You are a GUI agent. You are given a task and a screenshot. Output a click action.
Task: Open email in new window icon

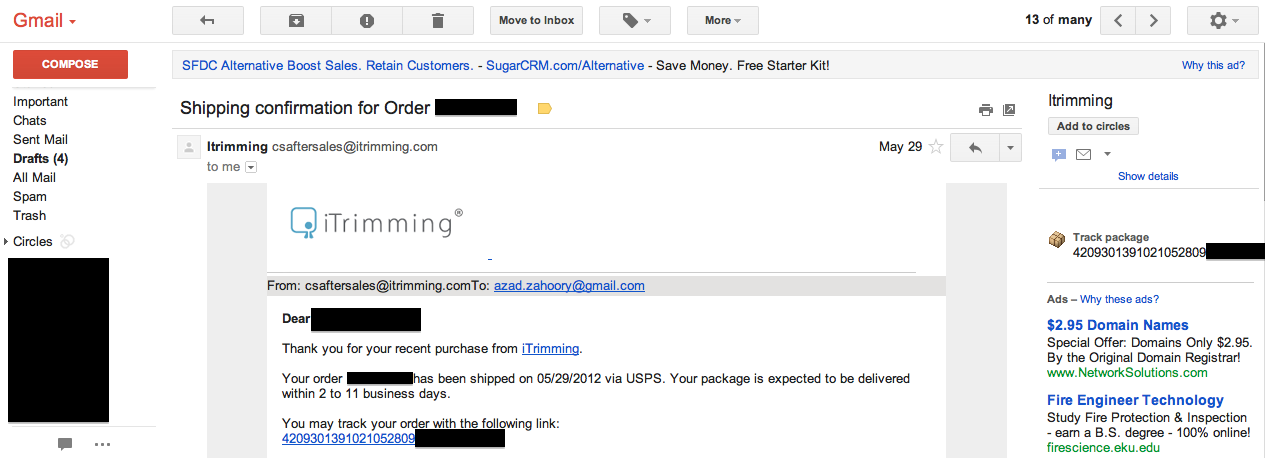(x=1009, y=110)
